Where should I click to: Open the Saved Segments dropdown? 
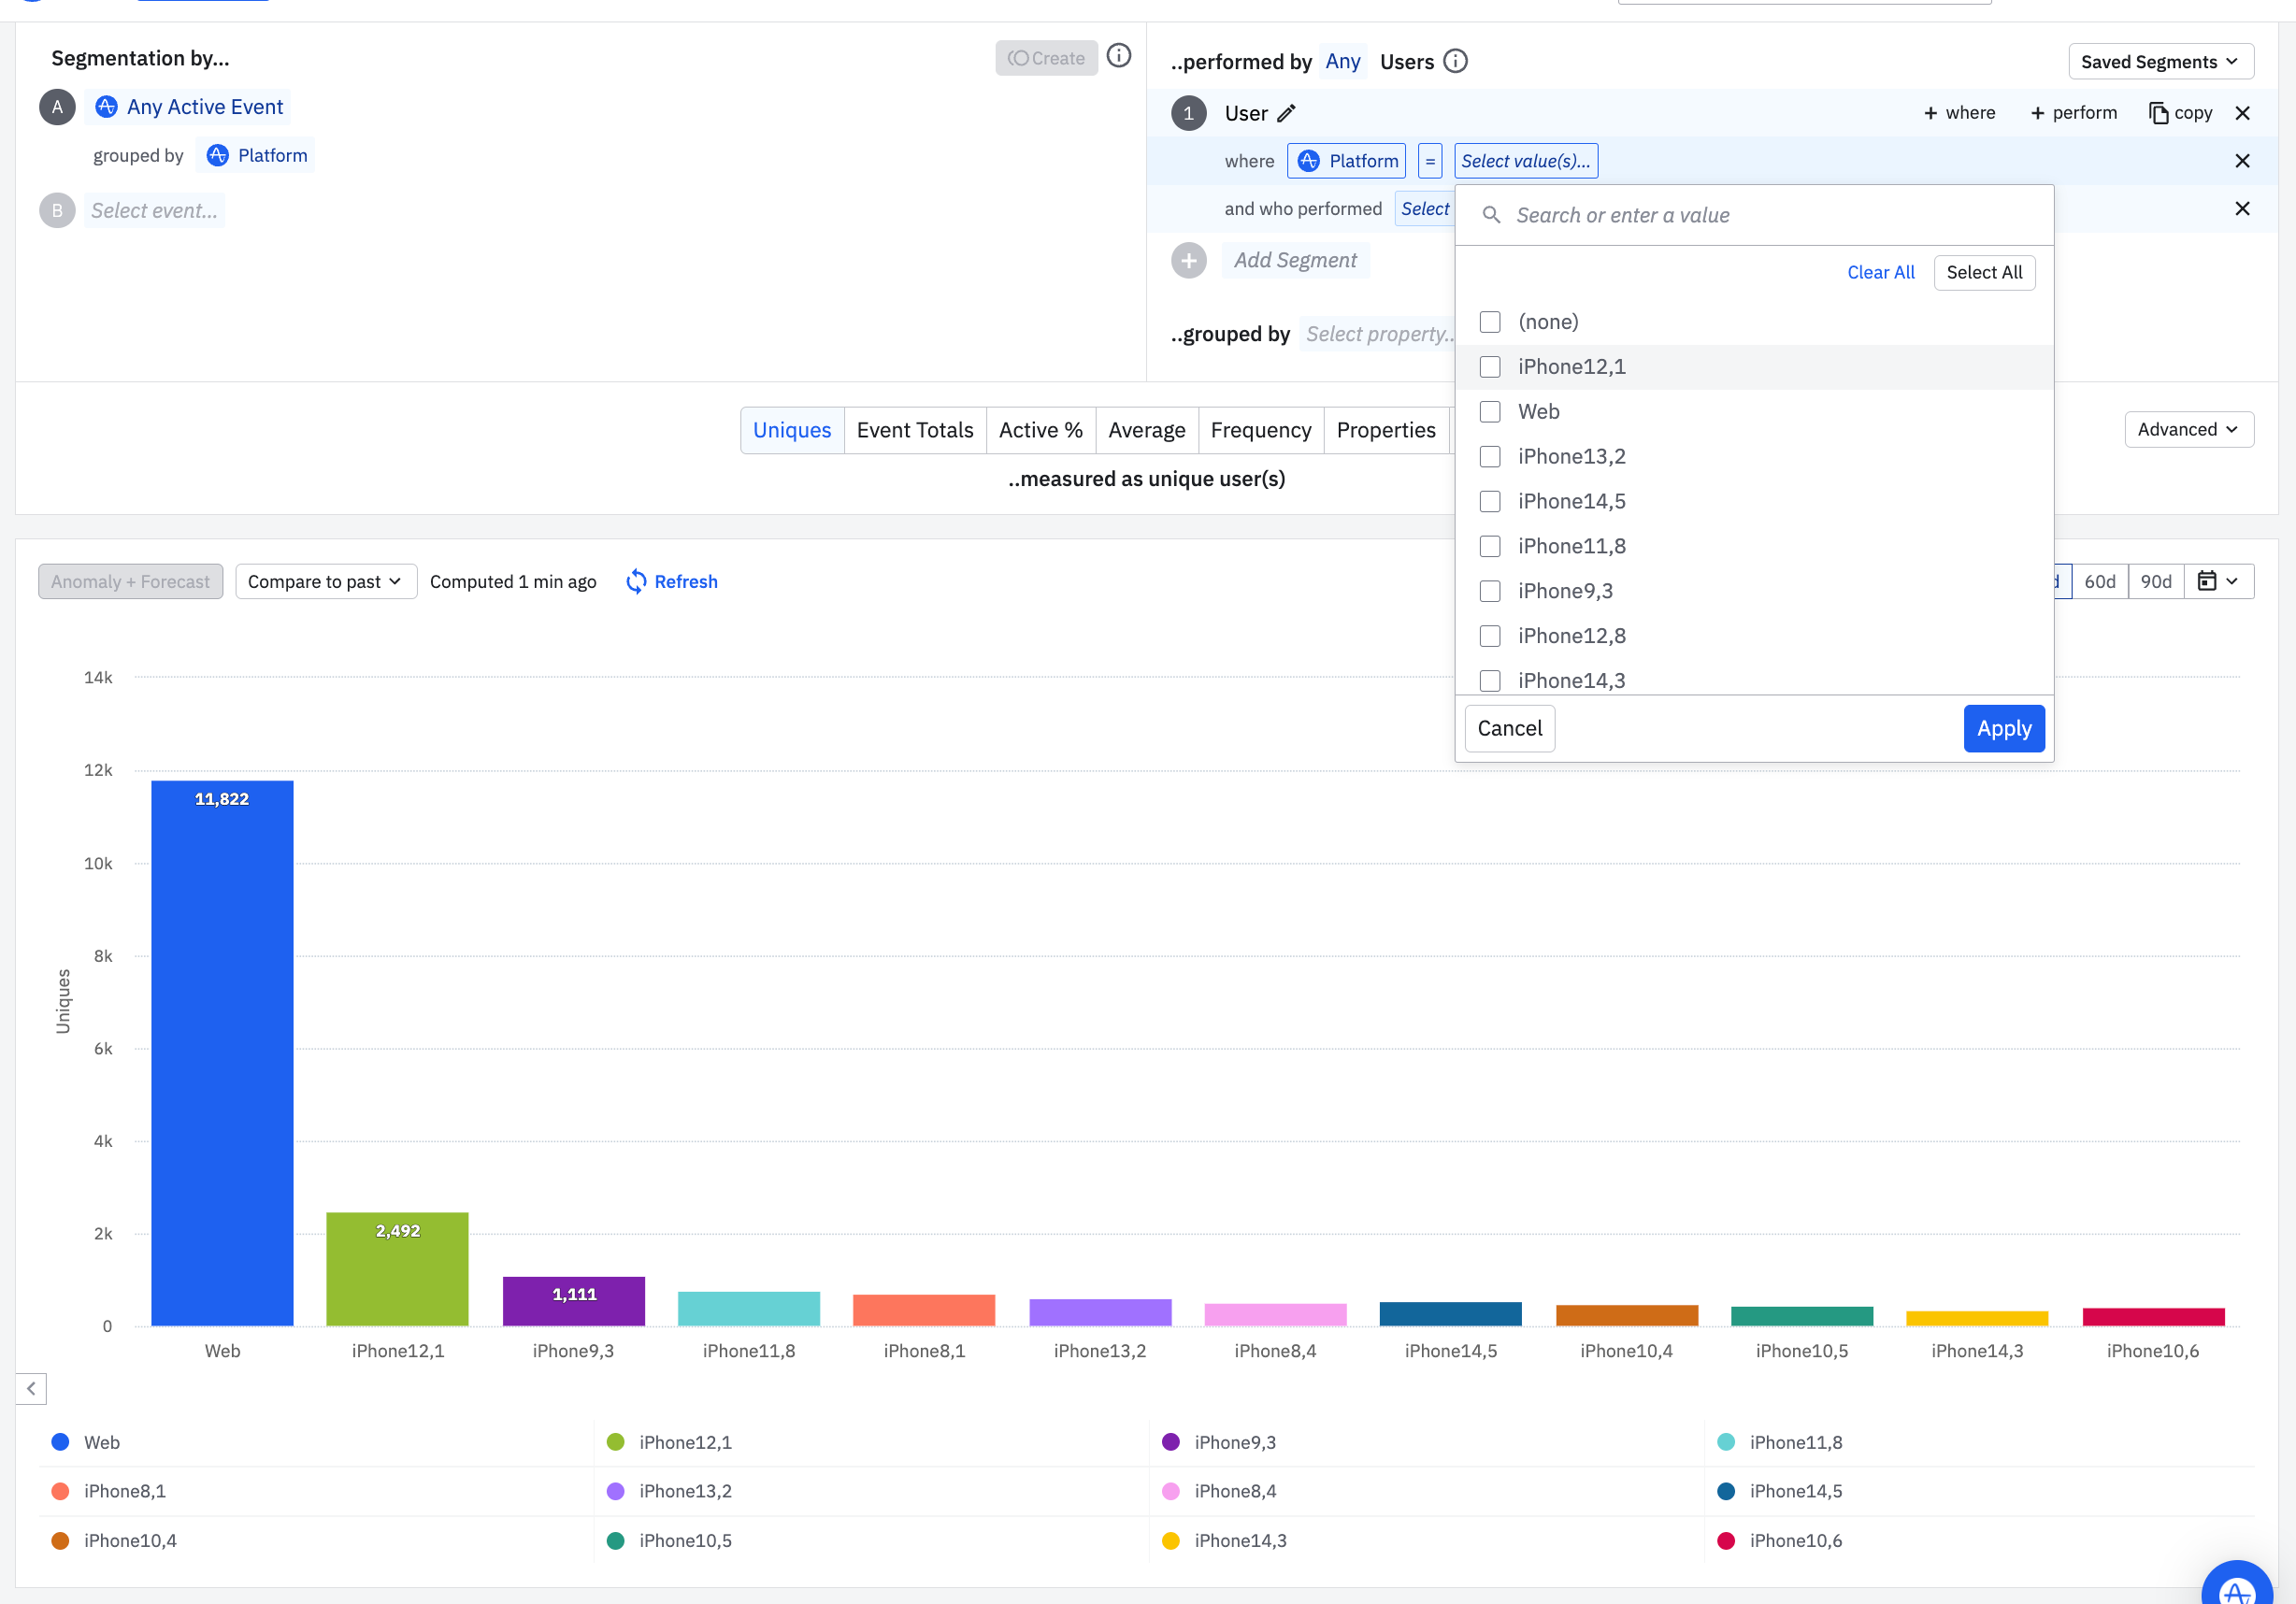coord(2160,61)
